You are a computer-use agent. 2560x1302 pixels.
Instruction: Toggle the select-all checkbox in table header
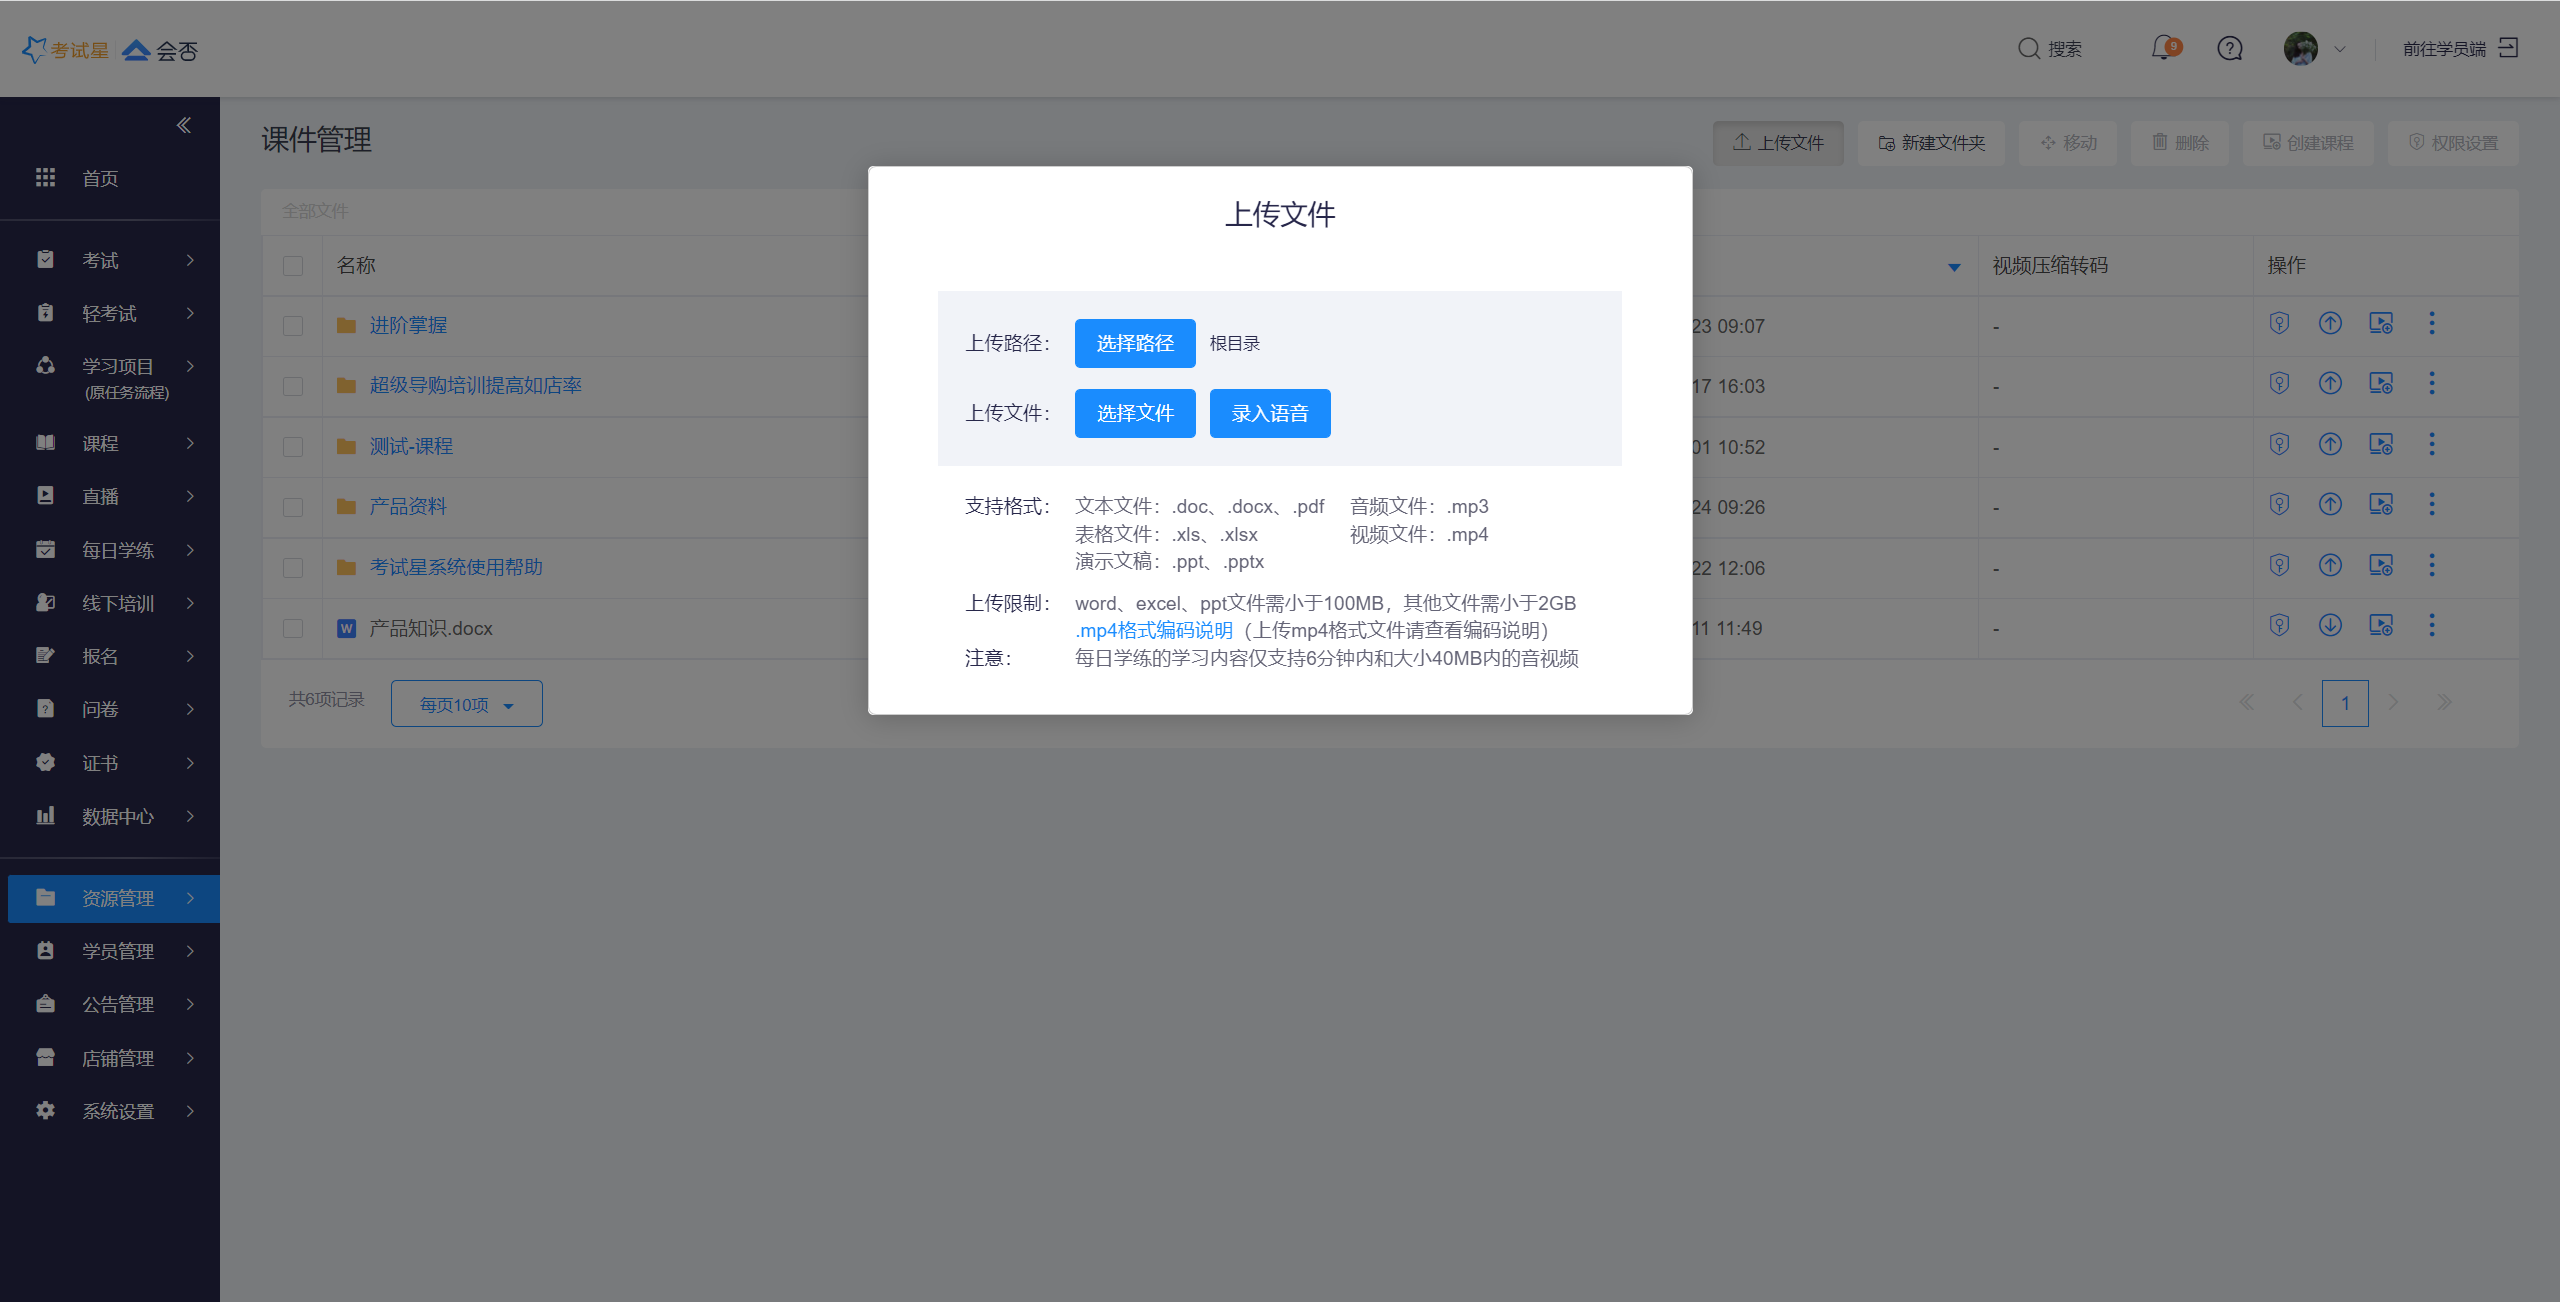(x=293, y=266)
